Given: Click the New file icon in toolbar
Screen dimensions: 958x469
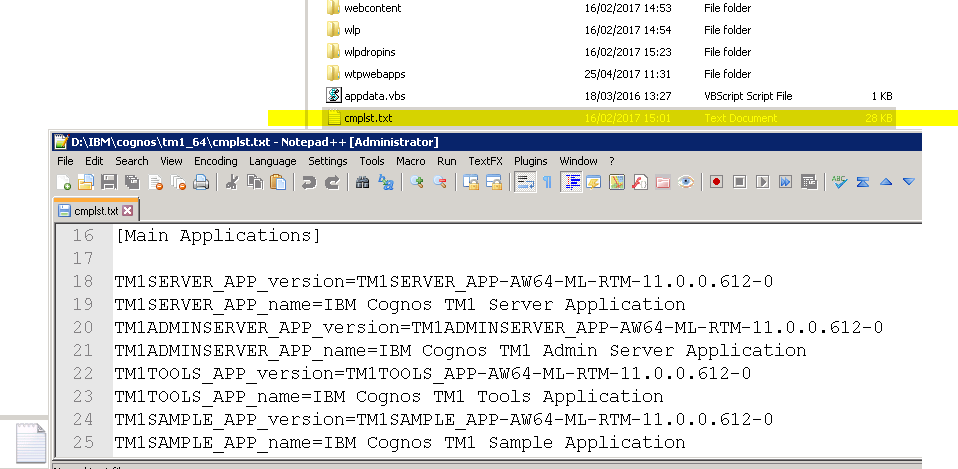Looking at the screenshot, I should [x=64, y=182].
